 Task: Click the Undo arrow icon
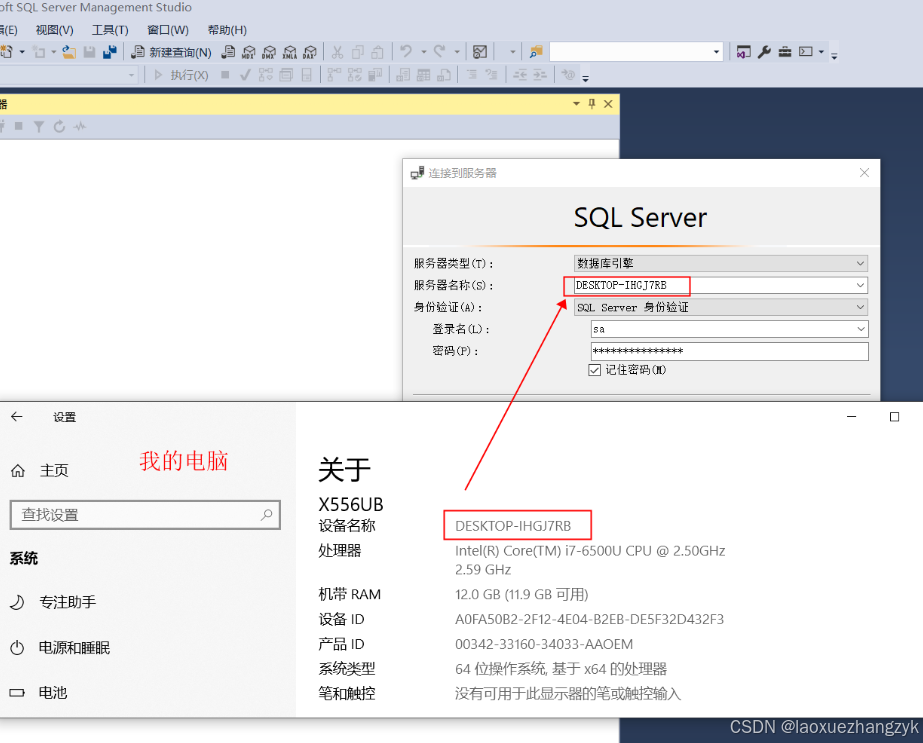tap(406, 52)
